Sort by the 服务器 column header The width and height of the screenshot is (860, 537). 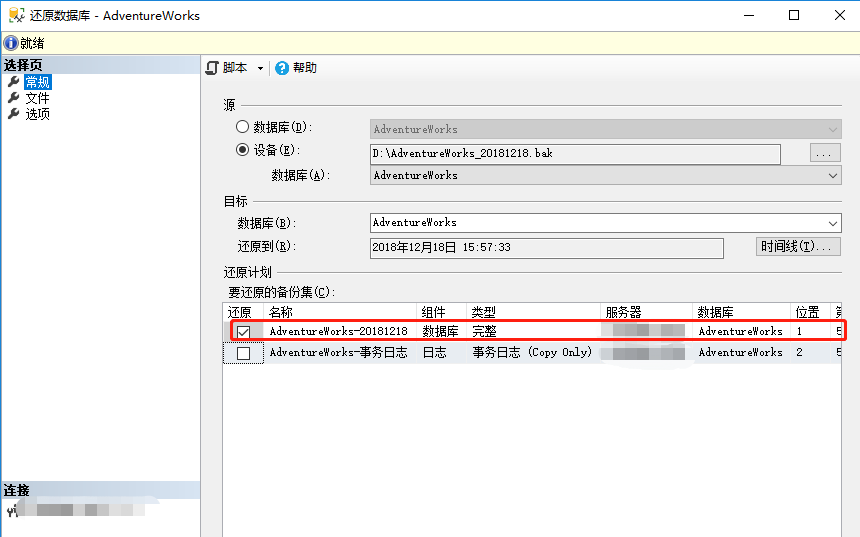coord(646,312)
